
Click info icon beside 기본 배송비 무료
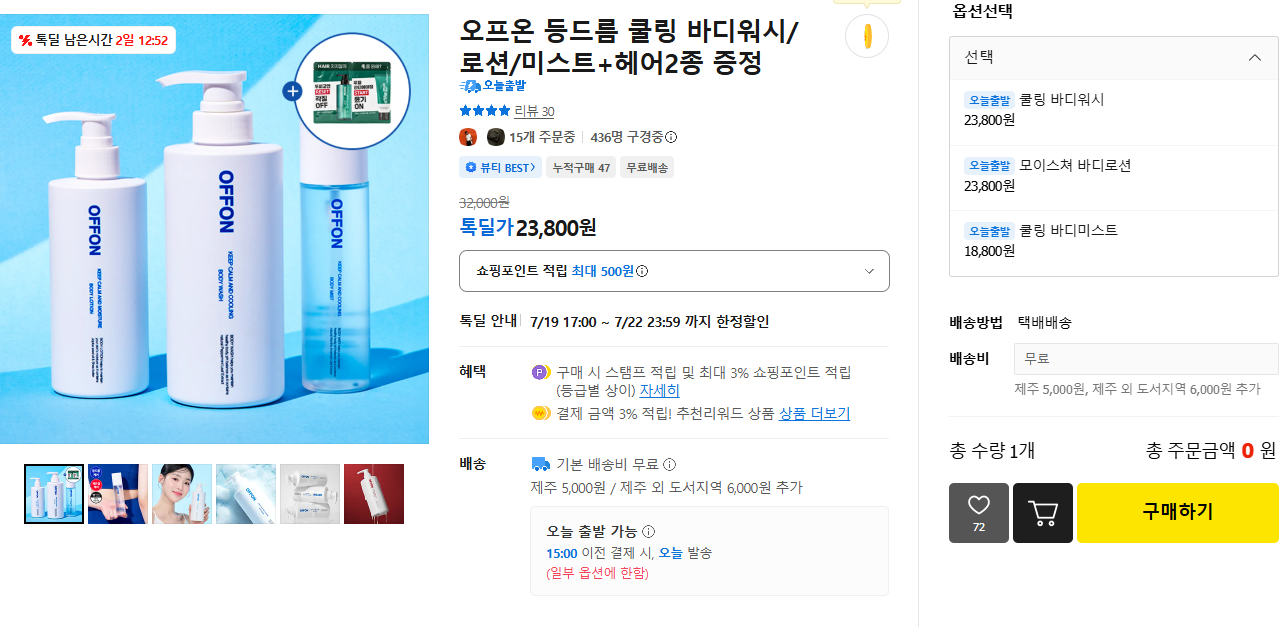[x=669, y=464]
